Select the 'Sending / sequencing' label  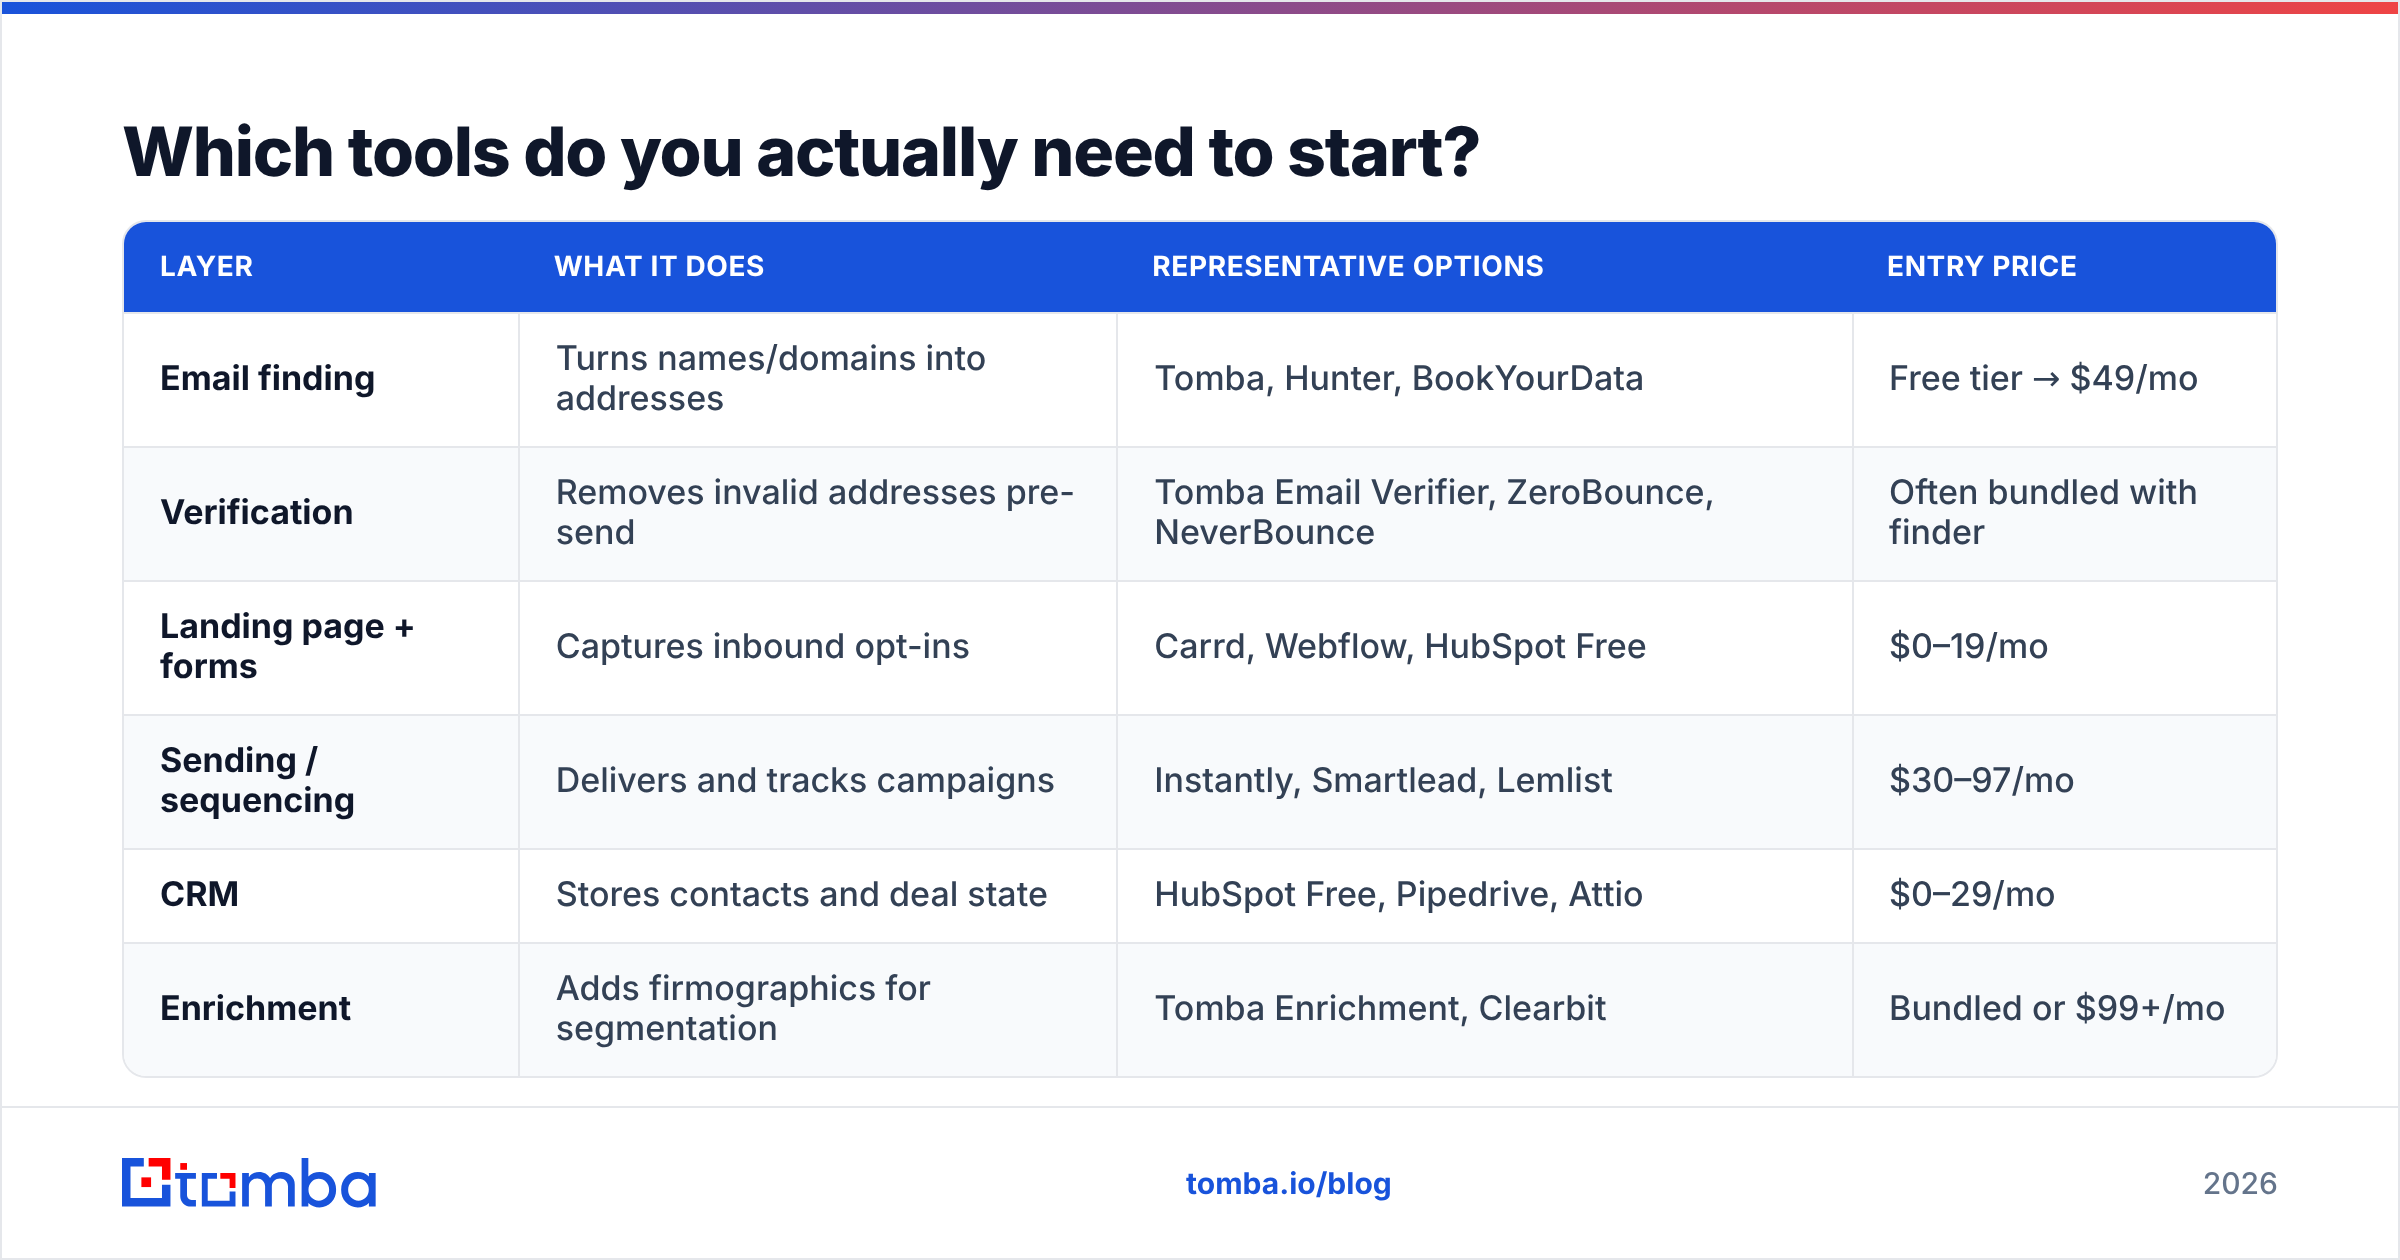pyautogui.click(x=257, y=780)
